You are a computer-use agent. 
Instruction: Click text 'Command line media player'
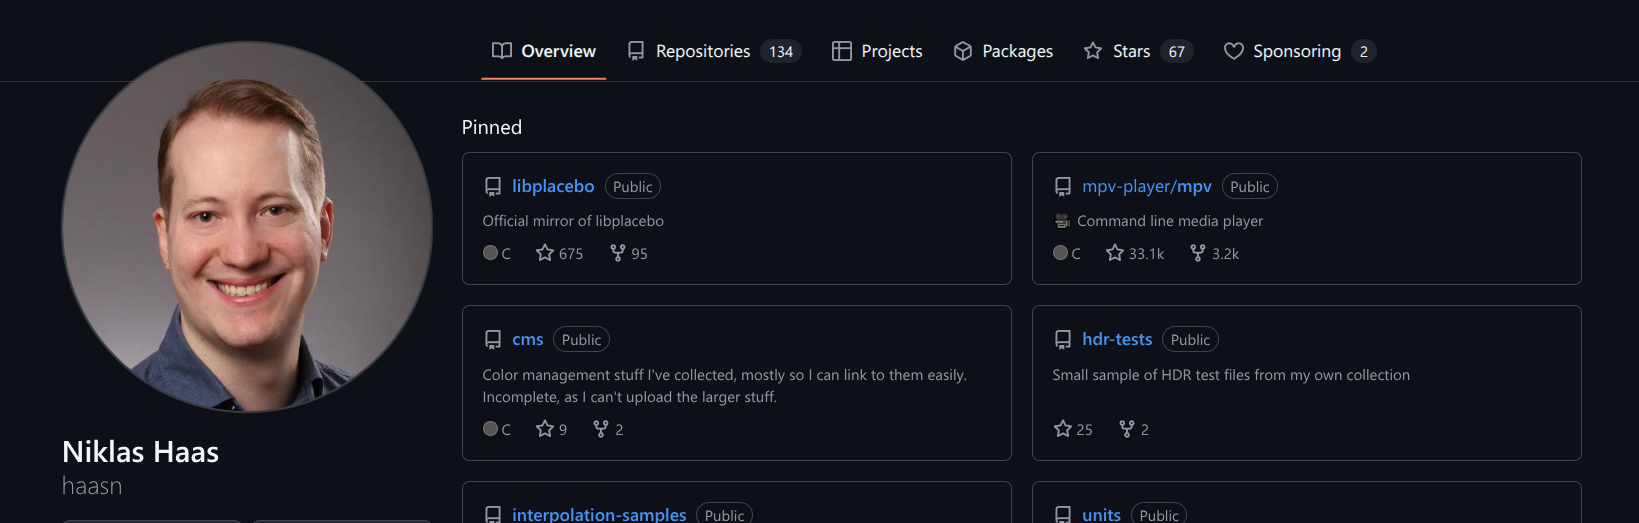(x=1170, y=221)
